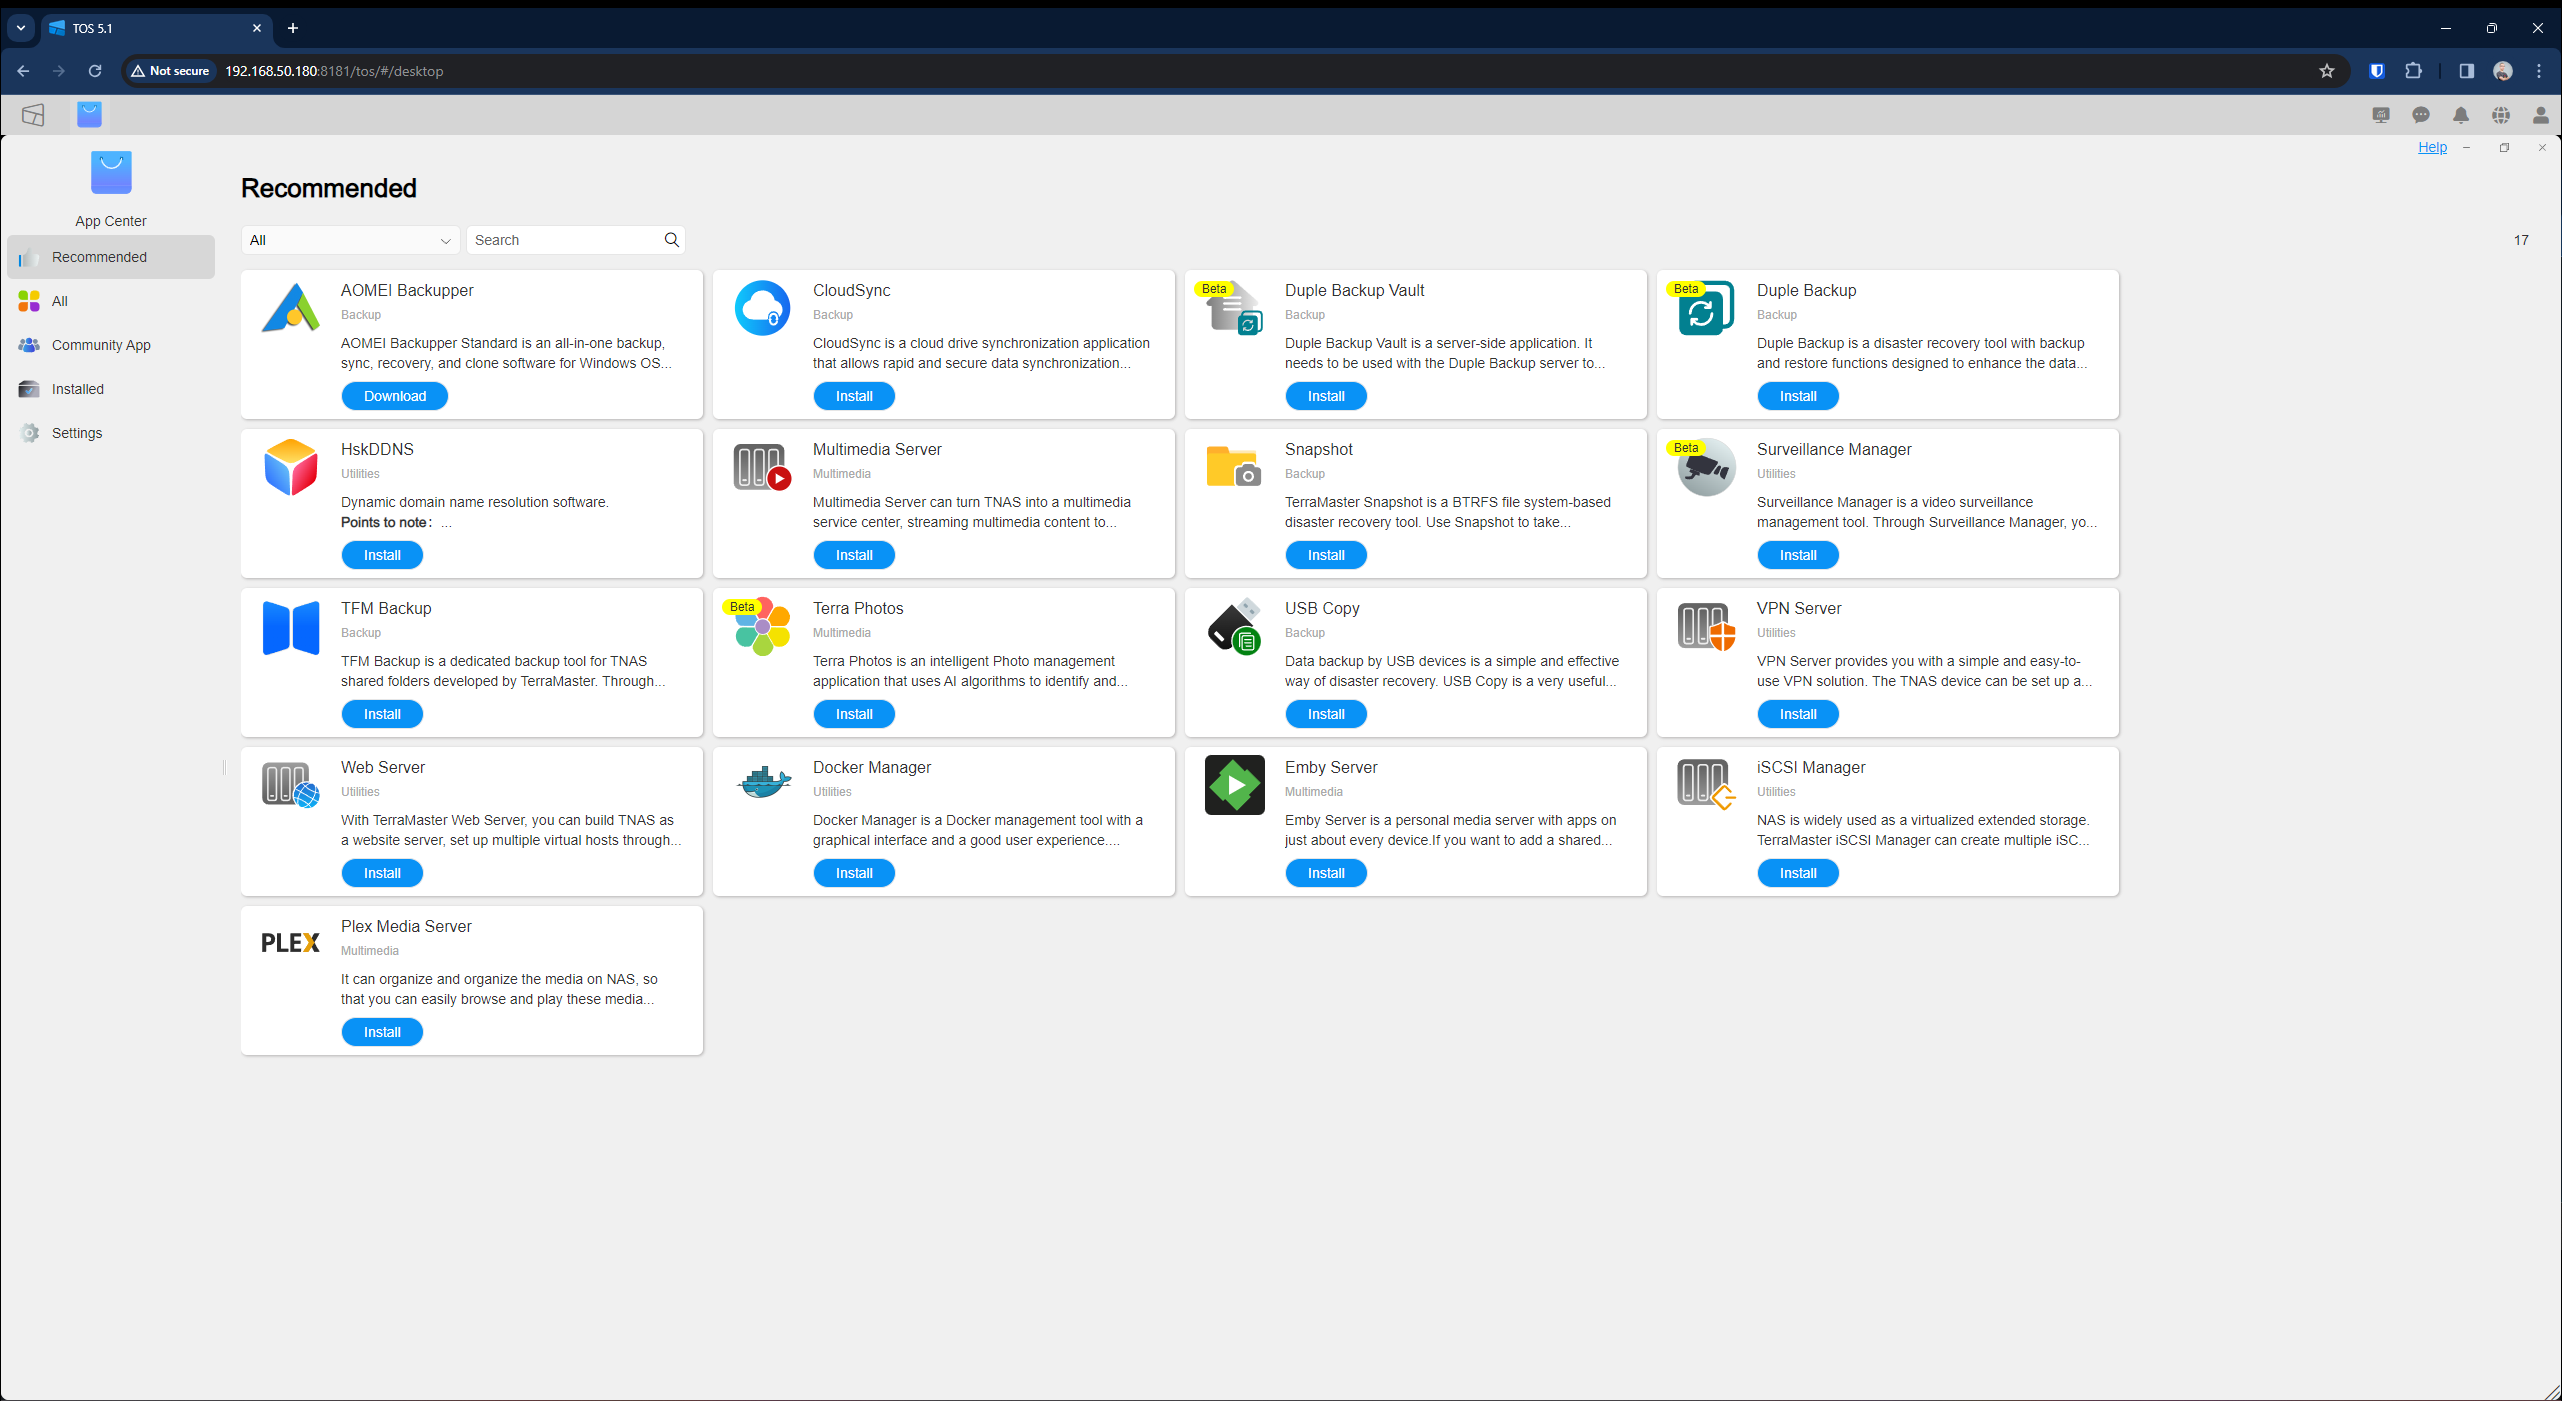
Task: Select the HskDDNS cube icon
Action: (x=291, y=467)
